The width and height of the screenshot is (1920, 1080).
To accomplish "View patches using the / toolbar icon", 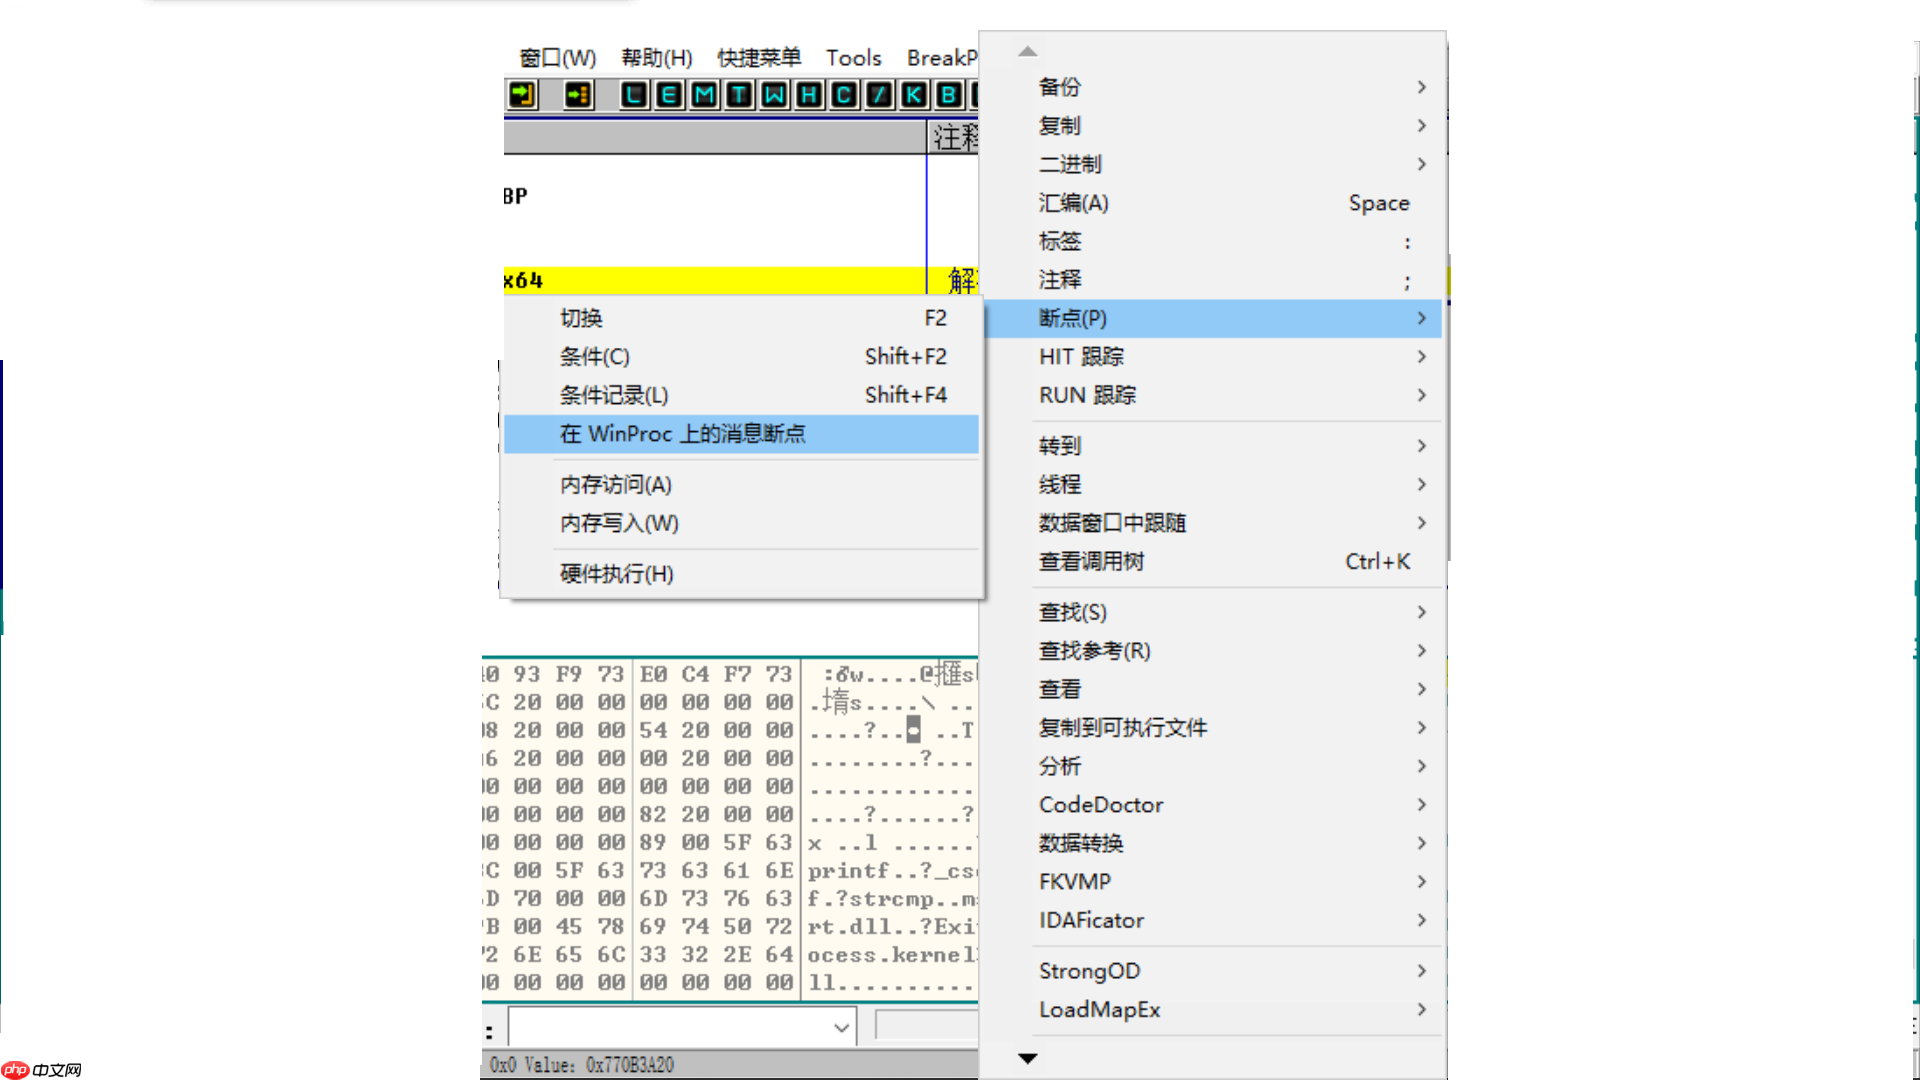I will (x=878, y=94).
